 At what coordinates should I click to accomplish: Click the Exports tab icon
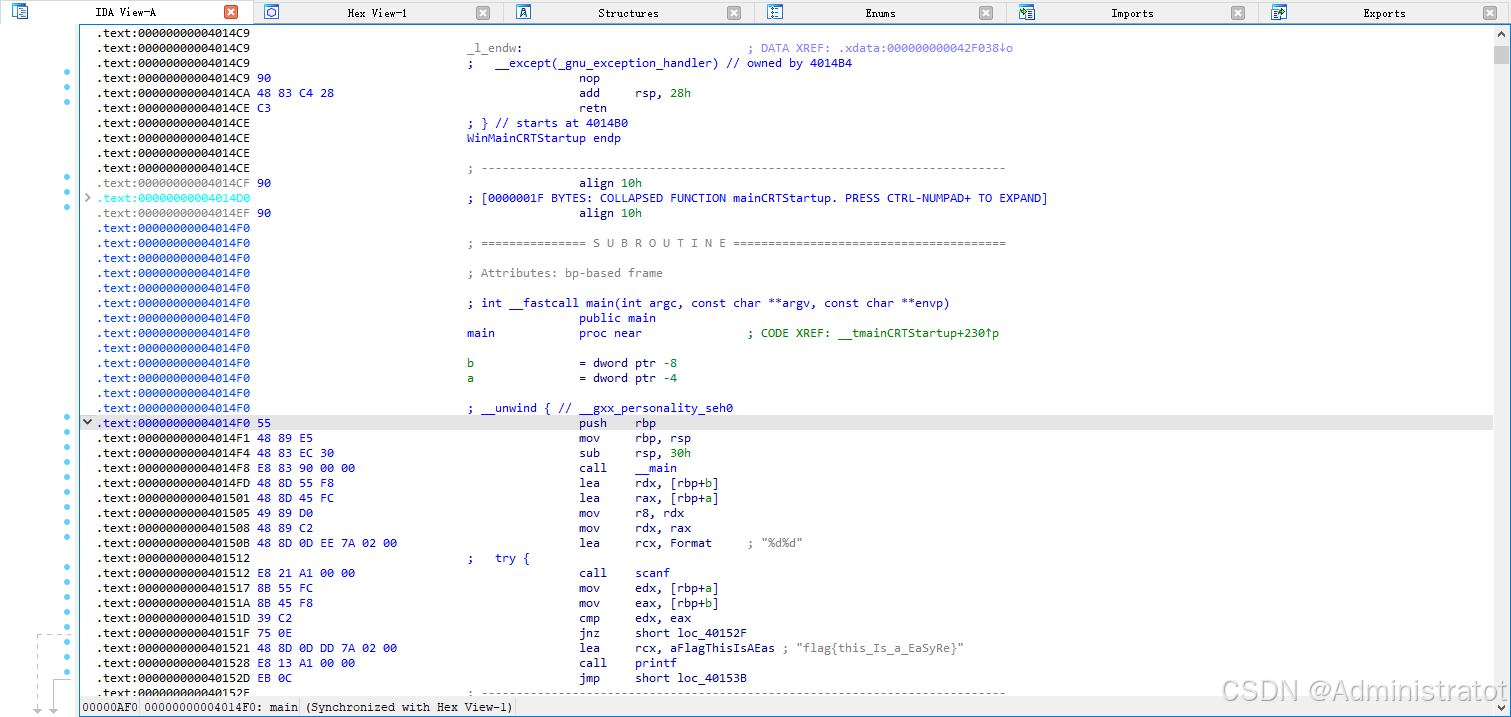[1278, 10]
